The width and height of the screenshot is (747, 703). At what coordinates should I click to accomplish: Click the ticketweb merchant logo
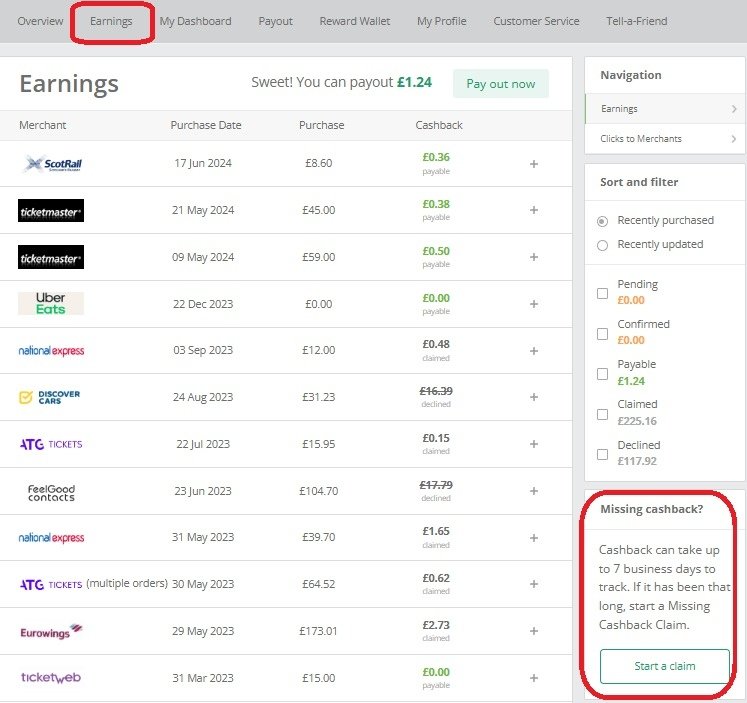(51, 678)
